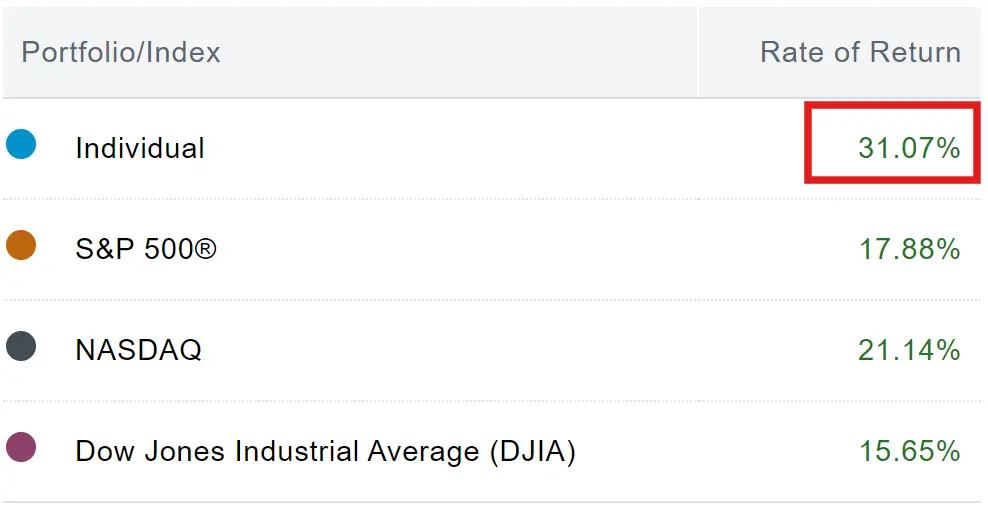Click the 21.14% NASDAQ return value
Image resolution: width=988 pixels, height=508 pixels.
(909, 350)
